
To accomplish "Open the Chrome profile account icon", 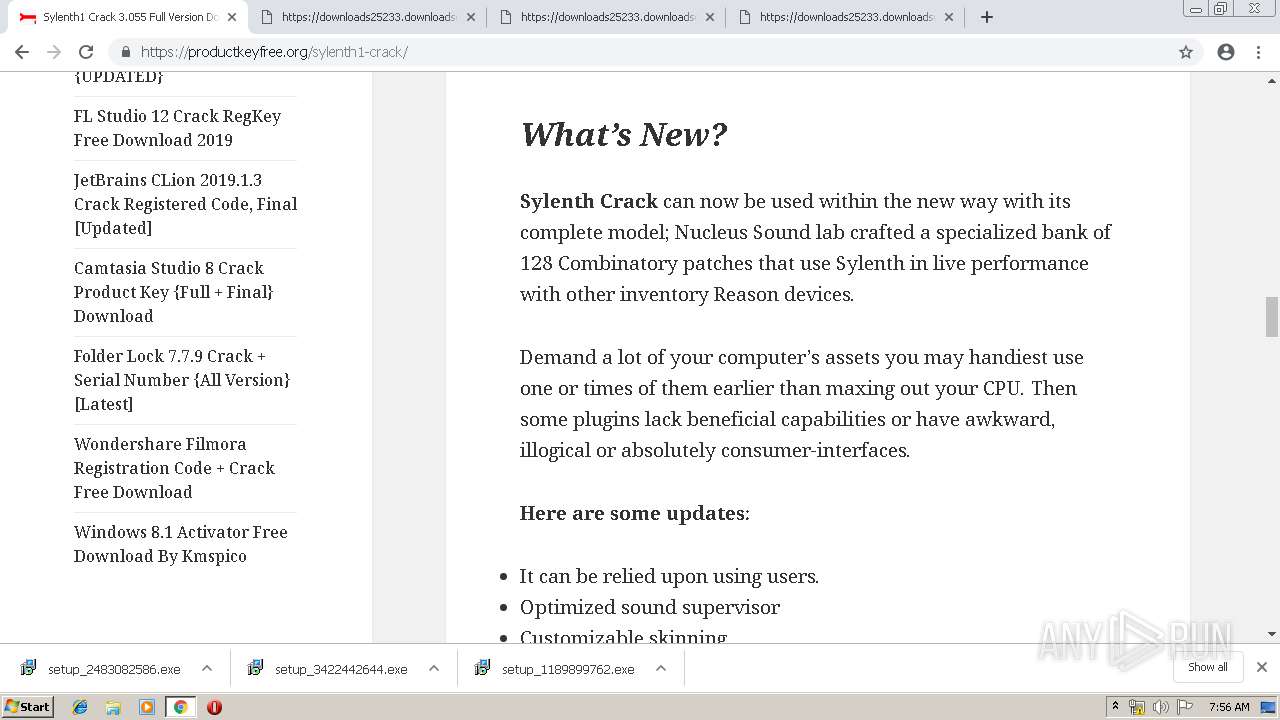I will click(x=1226, y=52).
